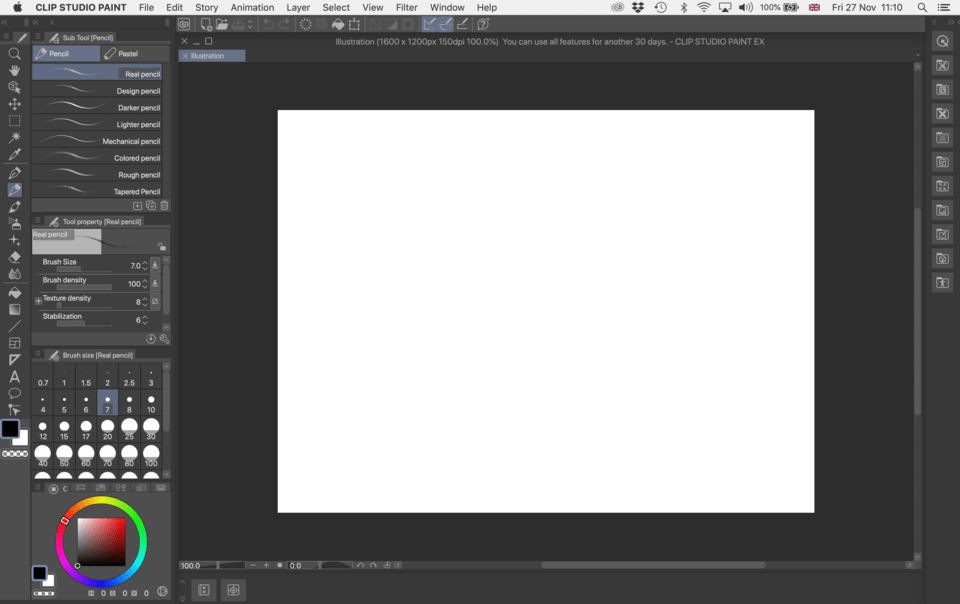
Task: Choose the Mechanical pencil sub tool
Action: (97, 141)
